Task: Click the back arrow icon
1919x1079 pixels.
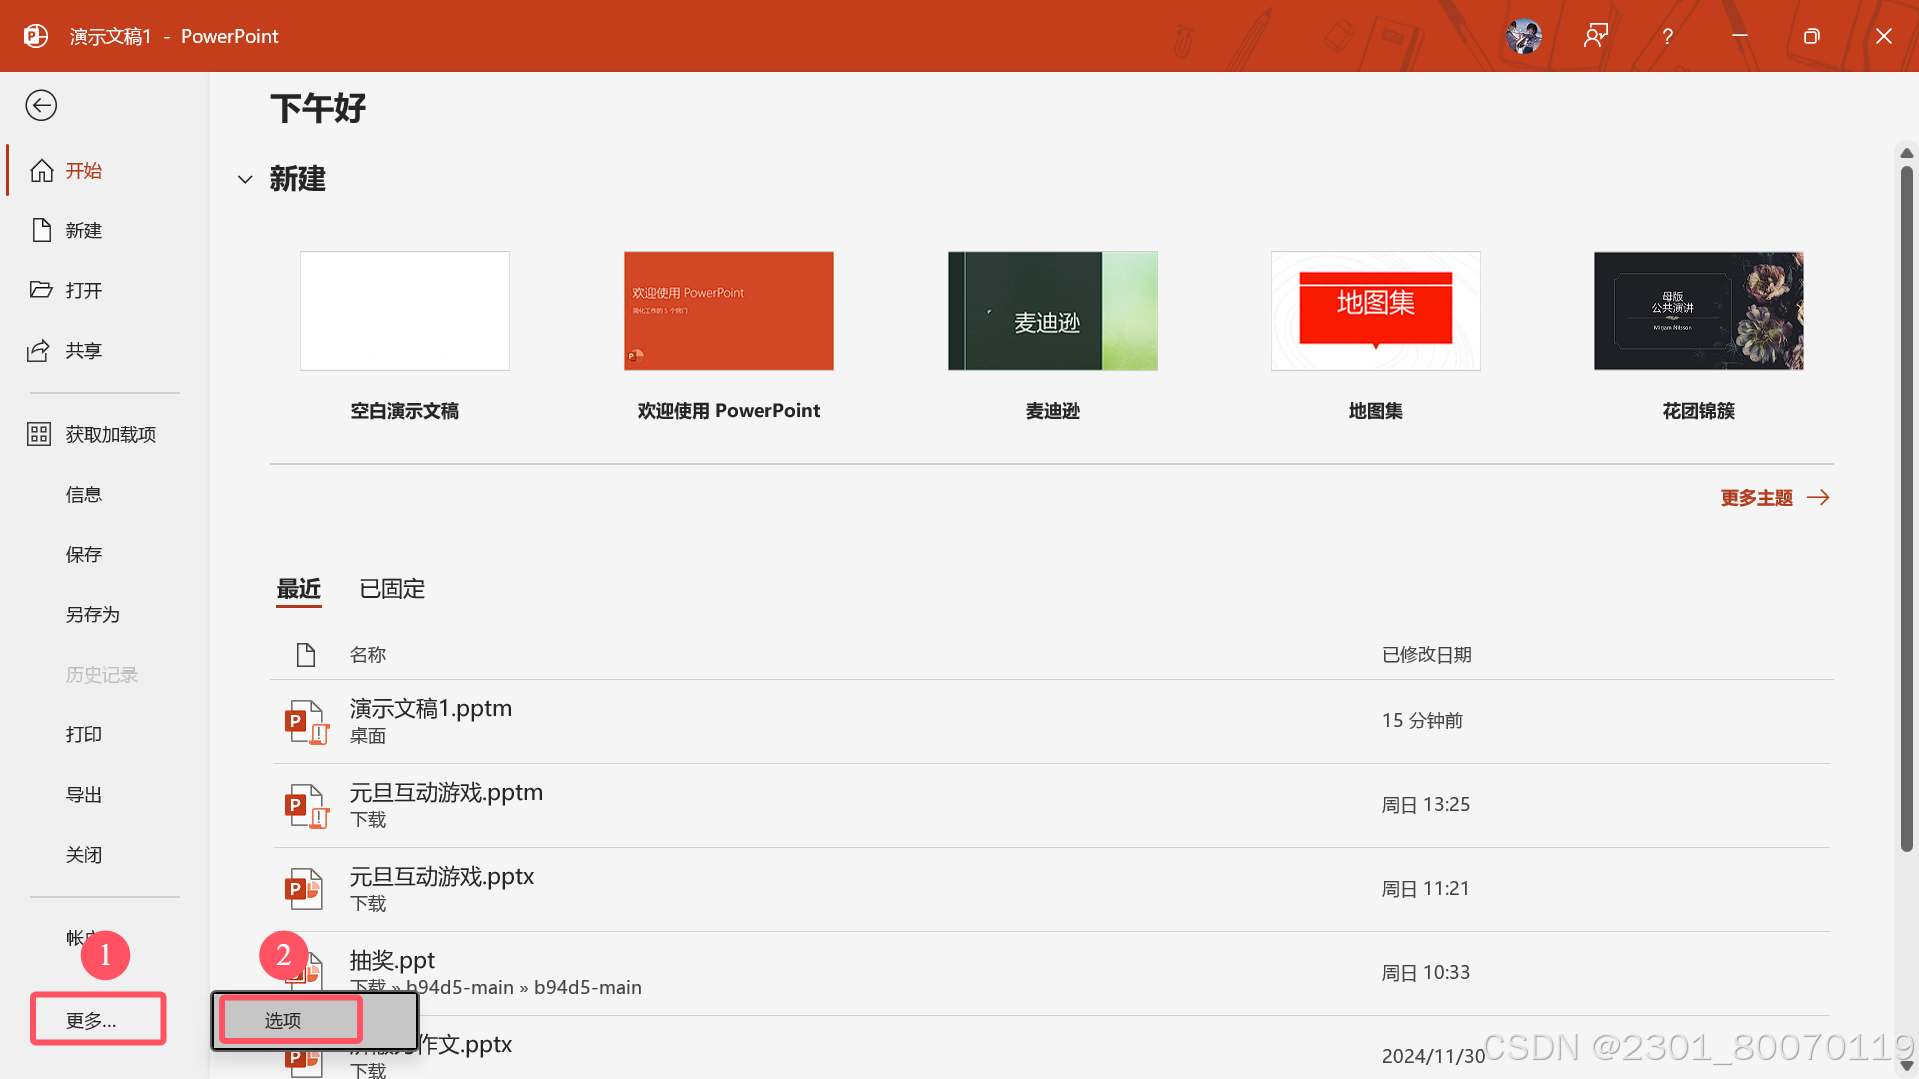Action: click(41, 105)
